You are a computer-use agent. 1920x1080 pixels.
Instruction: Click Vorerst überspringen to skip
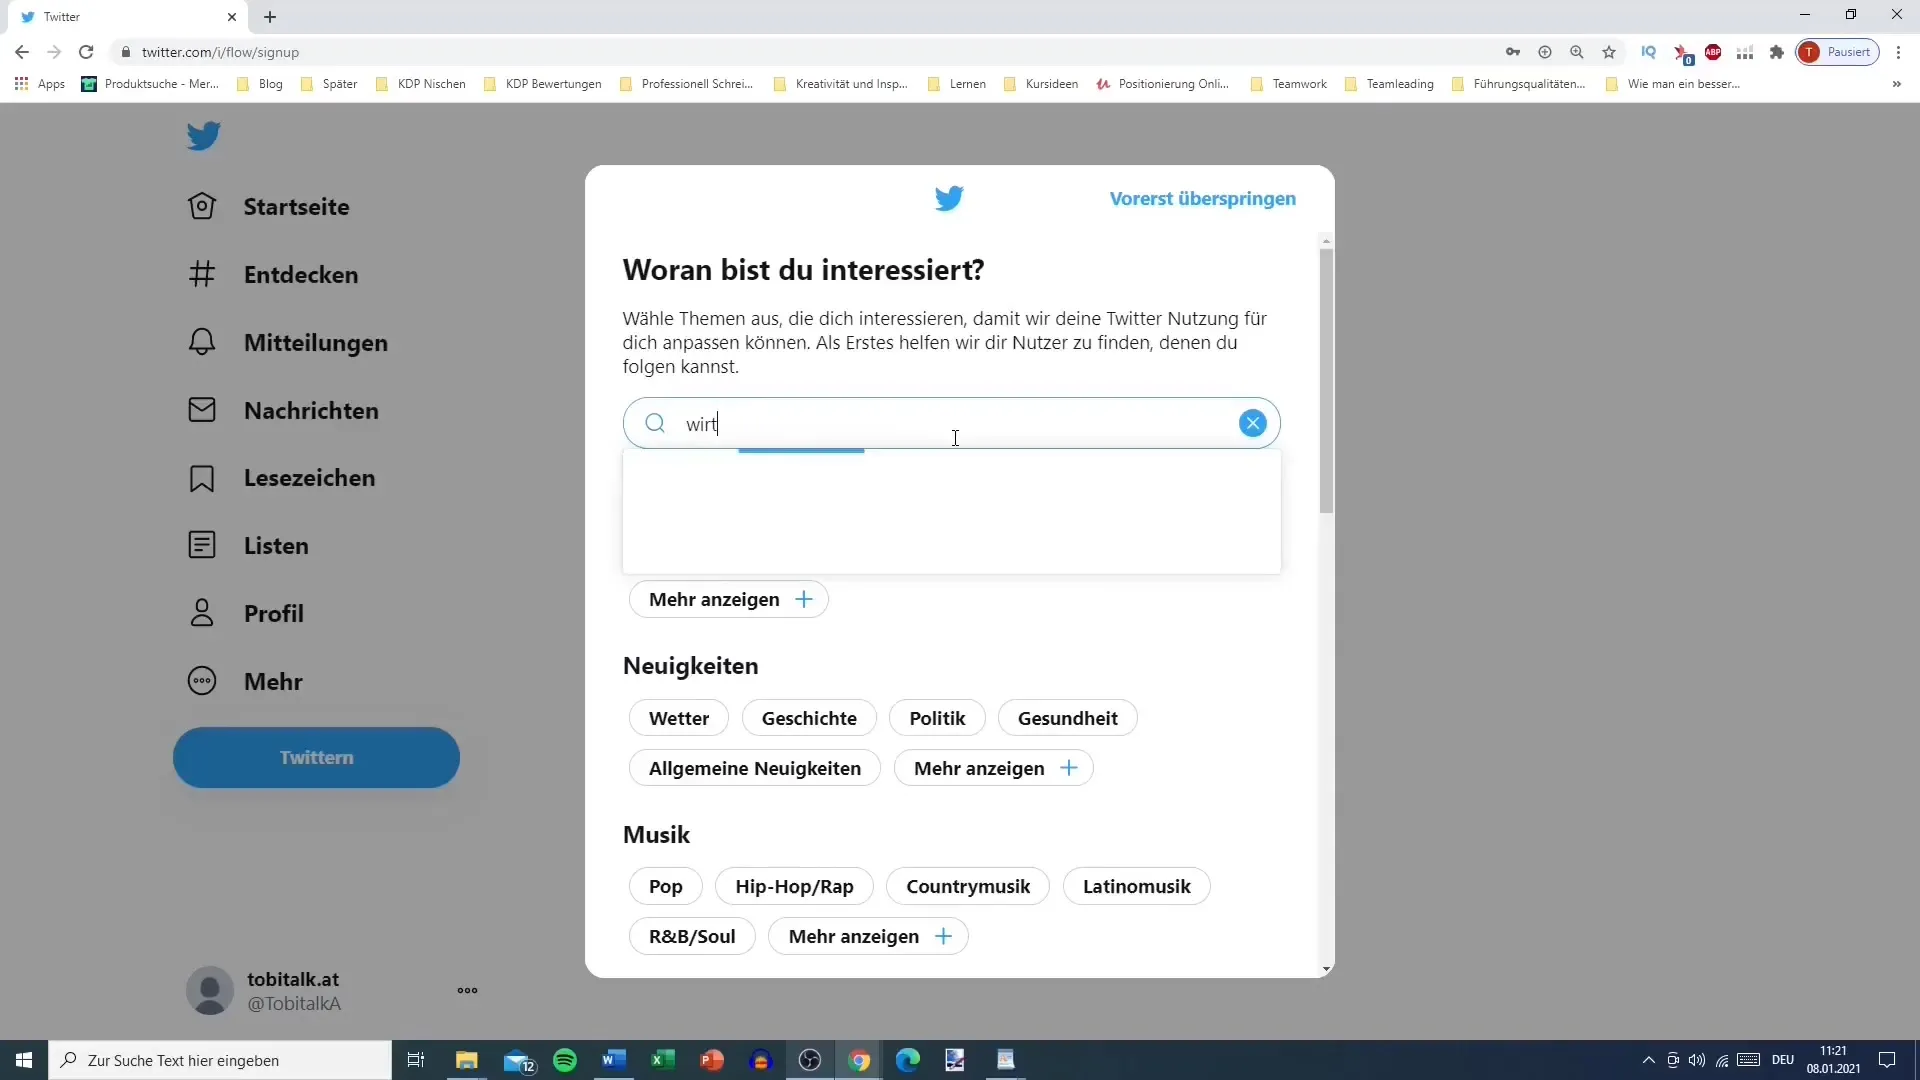click(x=1201, y=198)
